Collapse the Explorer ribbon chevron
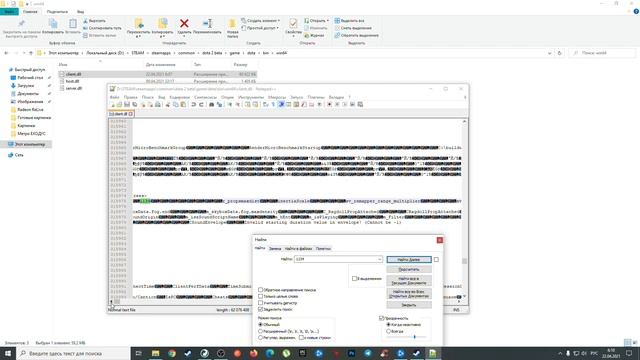This screenshot has height=360, width=640. (629, 11)
